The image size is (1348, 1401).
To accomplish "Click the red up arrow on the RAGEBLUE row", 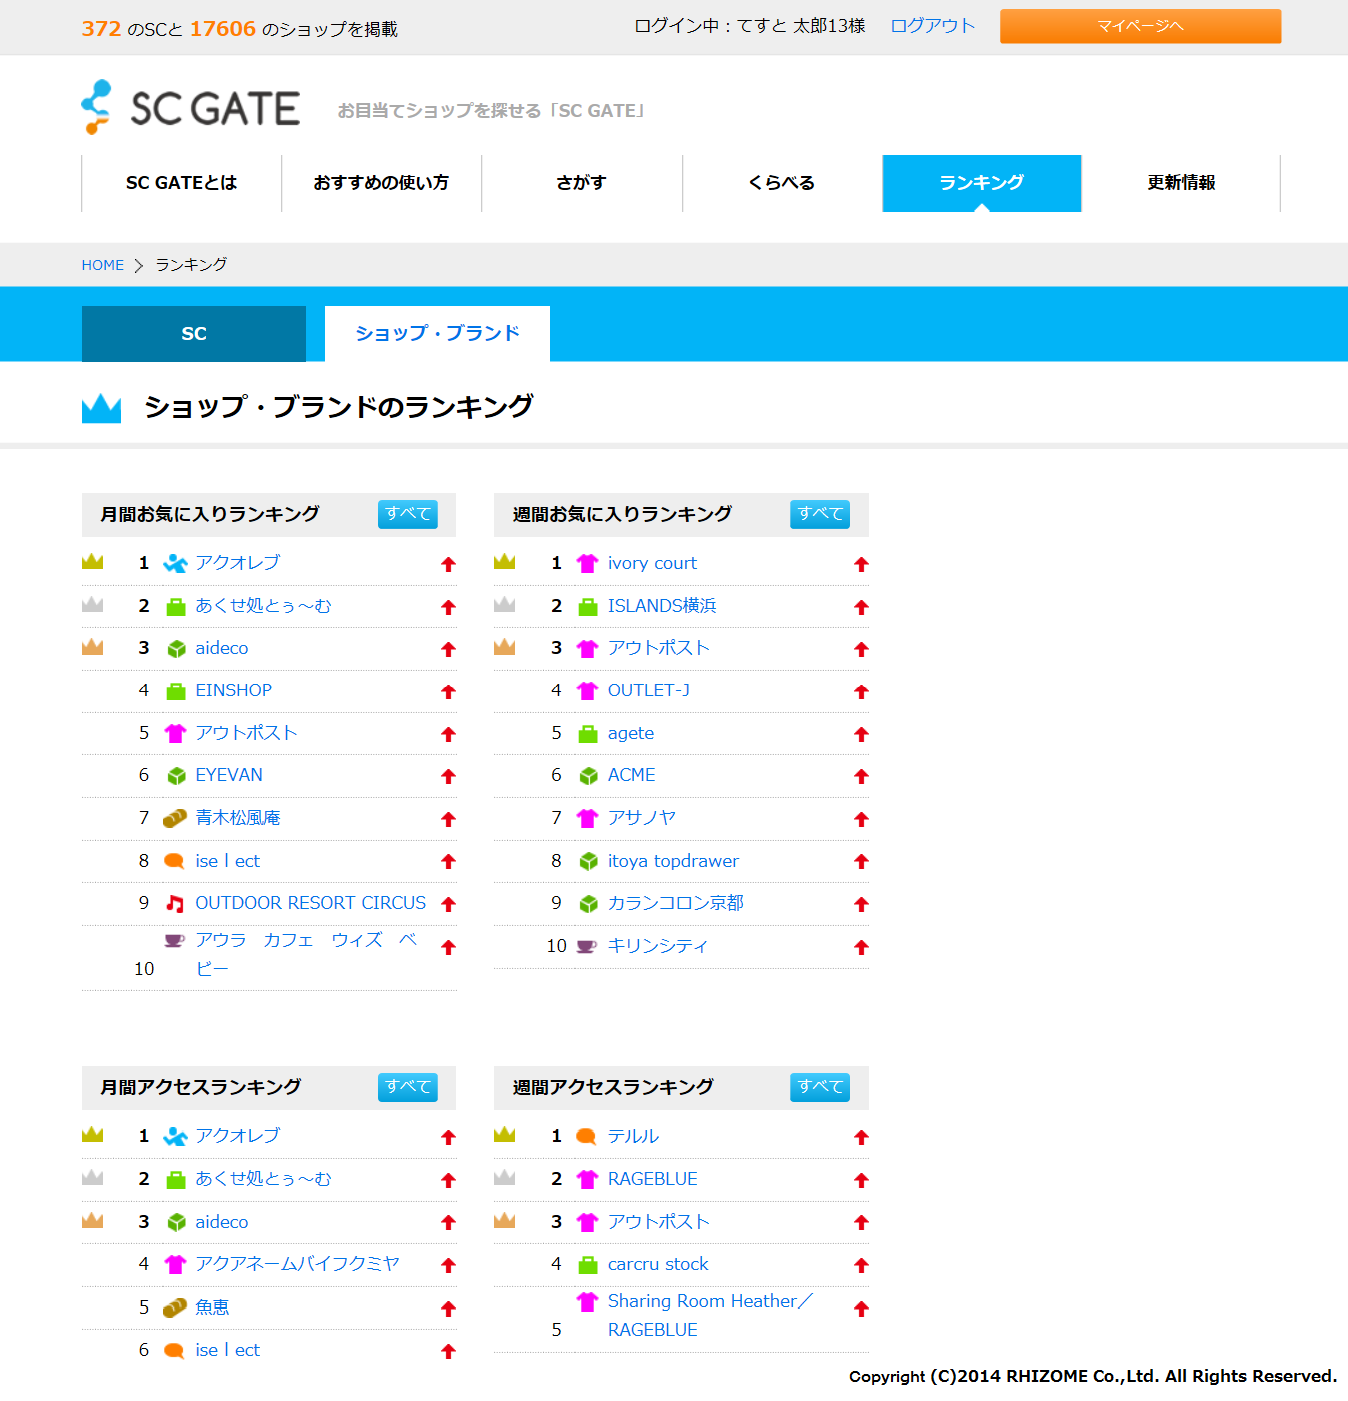I will 861,1180.
